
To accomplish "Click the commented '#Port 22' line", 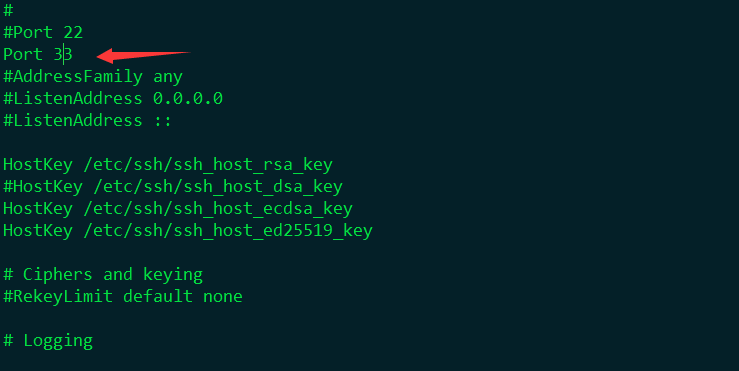I will tap(43, 33).
